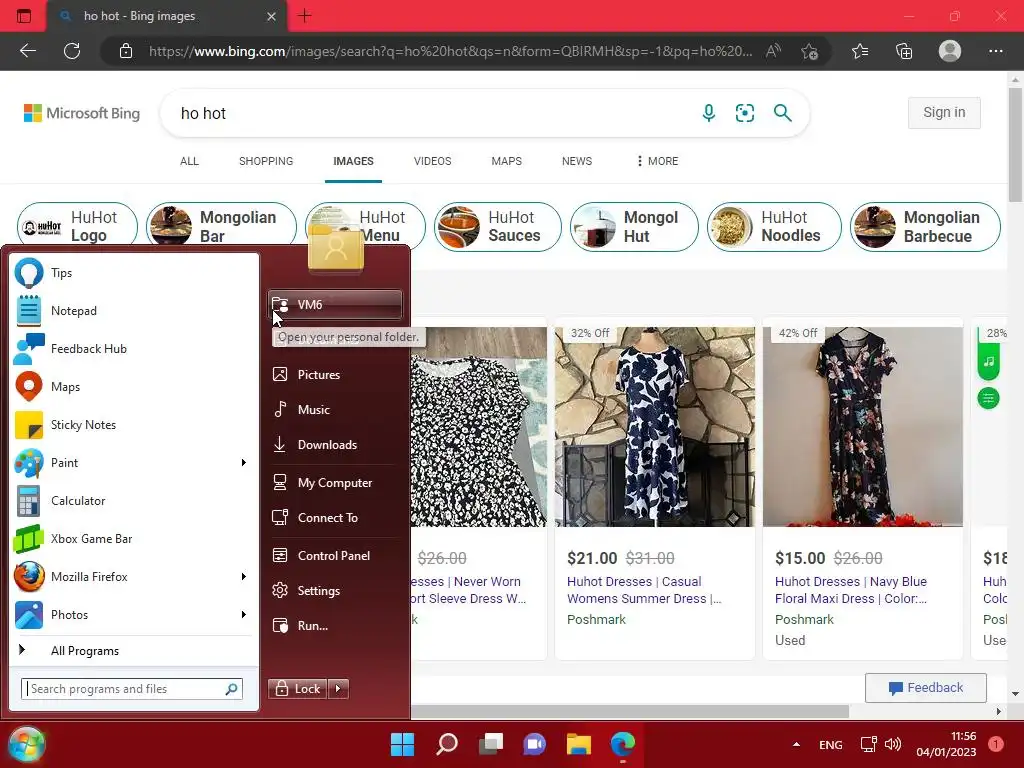
Task: Open Music folder in start menu
Action: tap(334, 409)
